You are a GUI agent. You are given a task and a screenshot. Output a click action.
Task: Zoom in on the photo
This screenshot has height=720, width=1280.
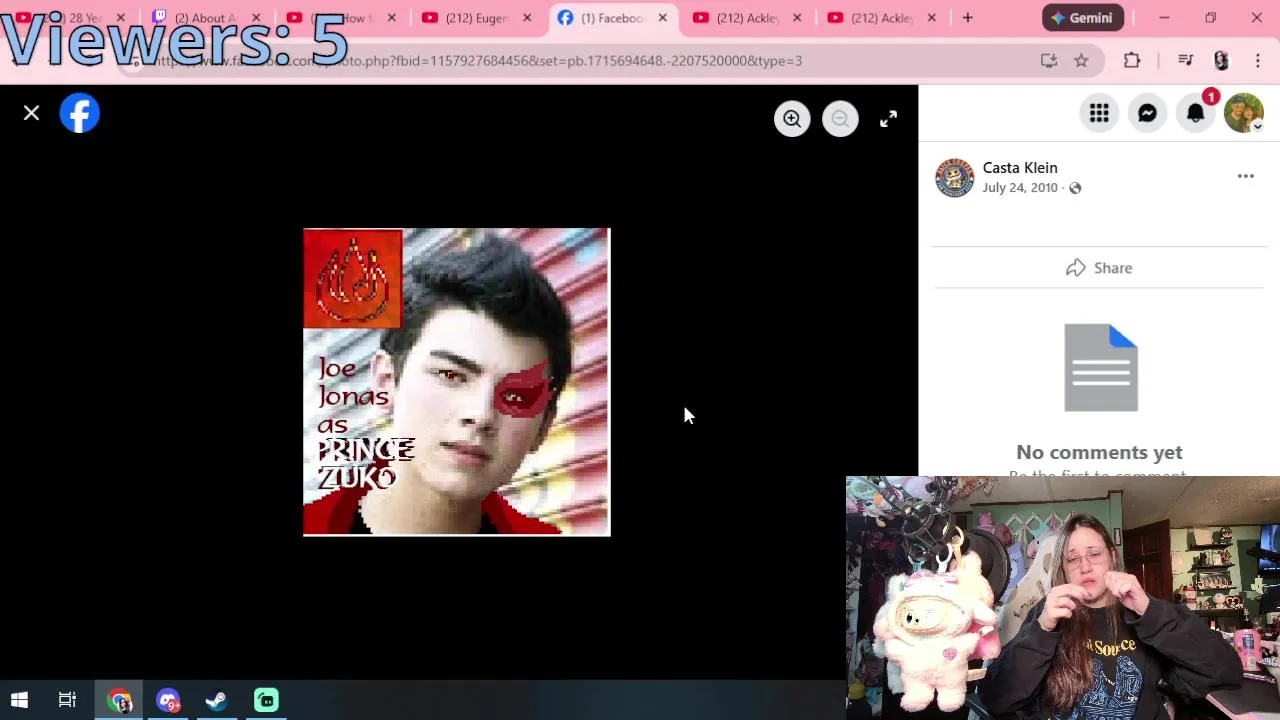point(792,119)
